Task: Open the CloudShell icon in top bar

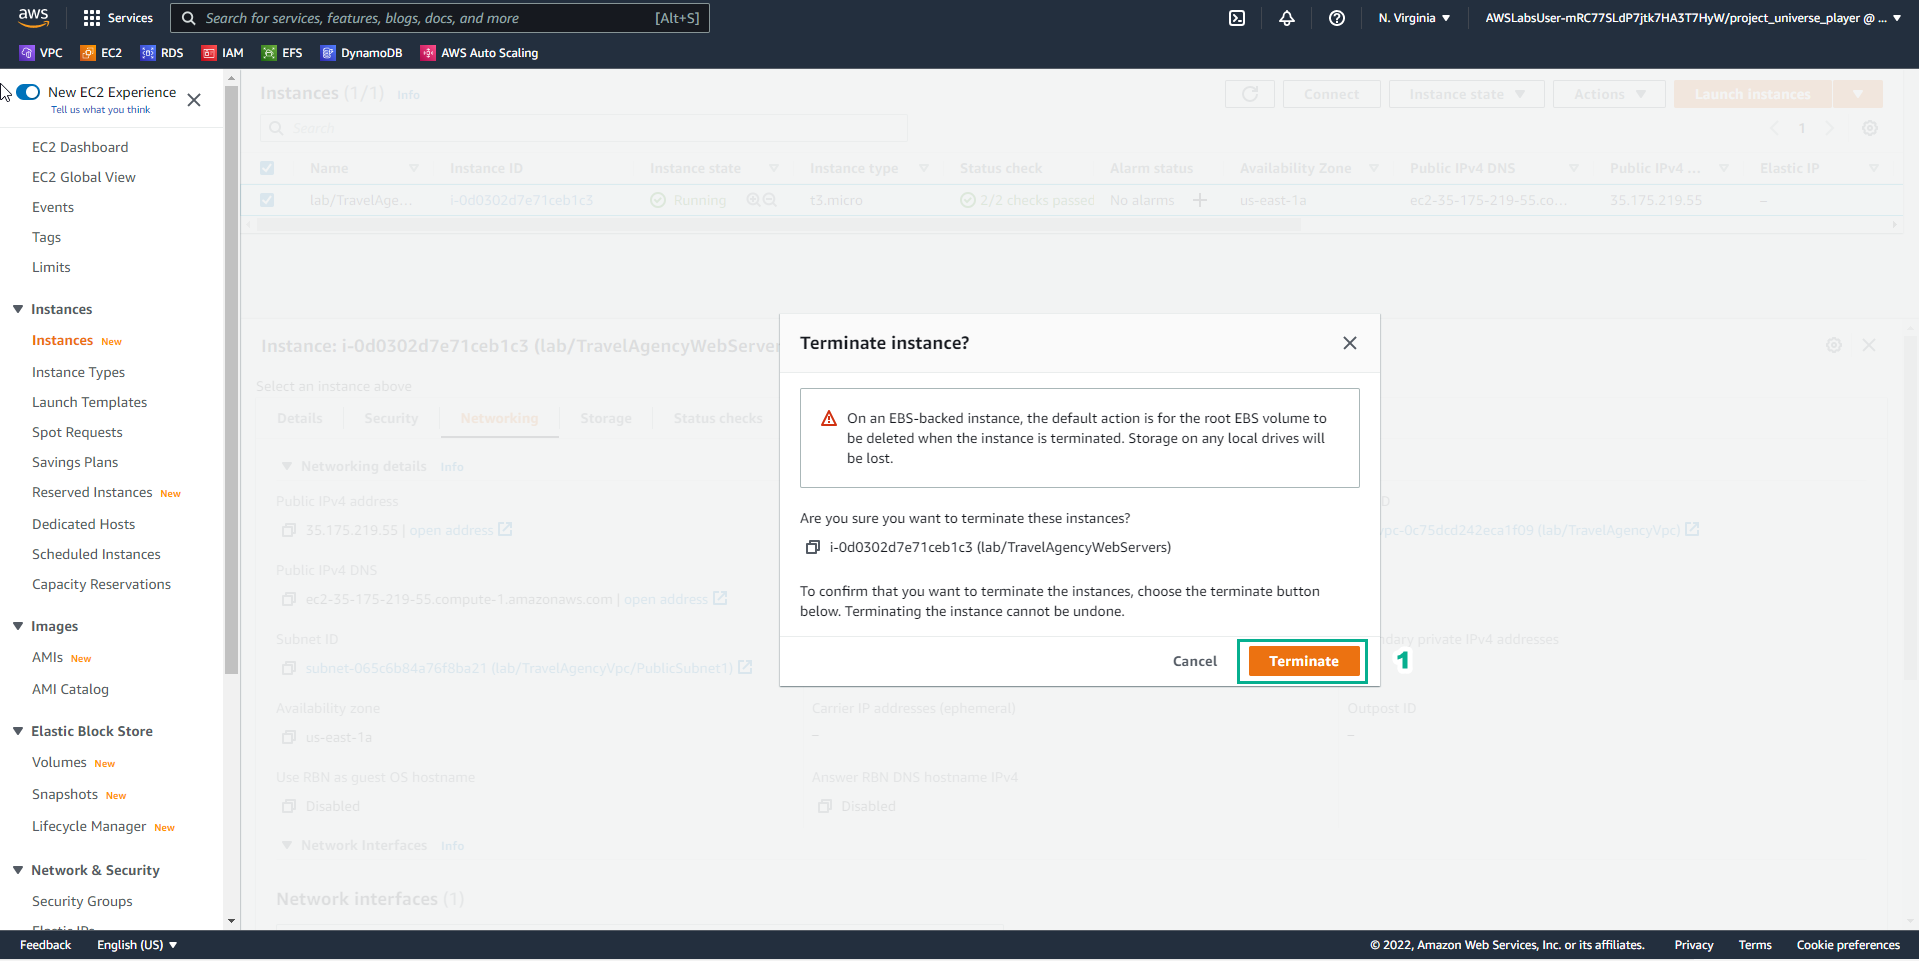Action: (1237, 18)
